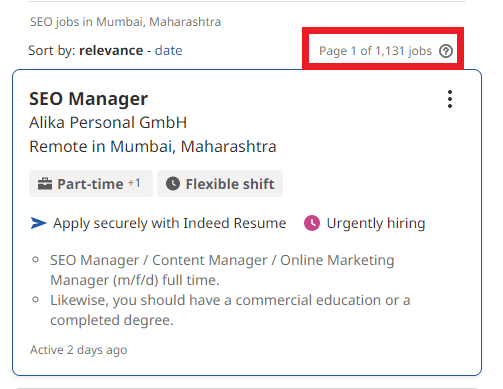Click the 'SEO Manager / Content Manager' description bullet
503x389 pixels.
222,270
